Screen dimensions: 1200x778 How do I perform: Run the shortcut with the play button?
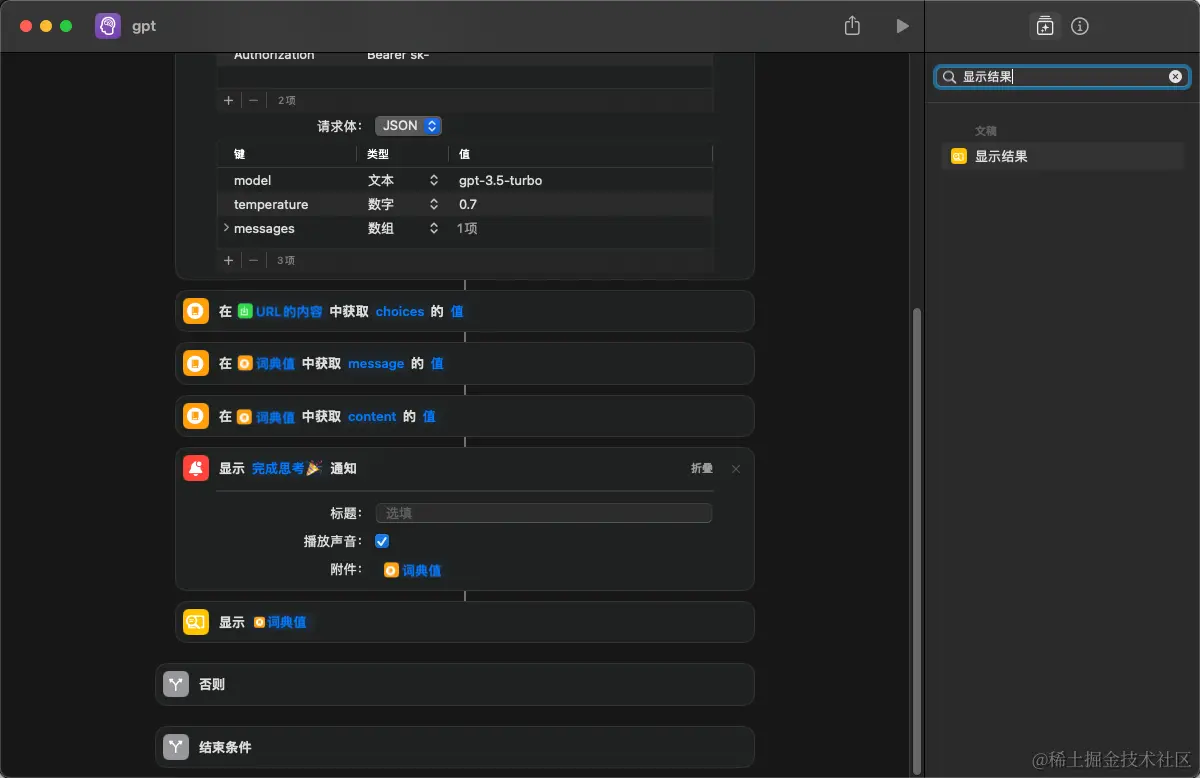tap(902, 26)
